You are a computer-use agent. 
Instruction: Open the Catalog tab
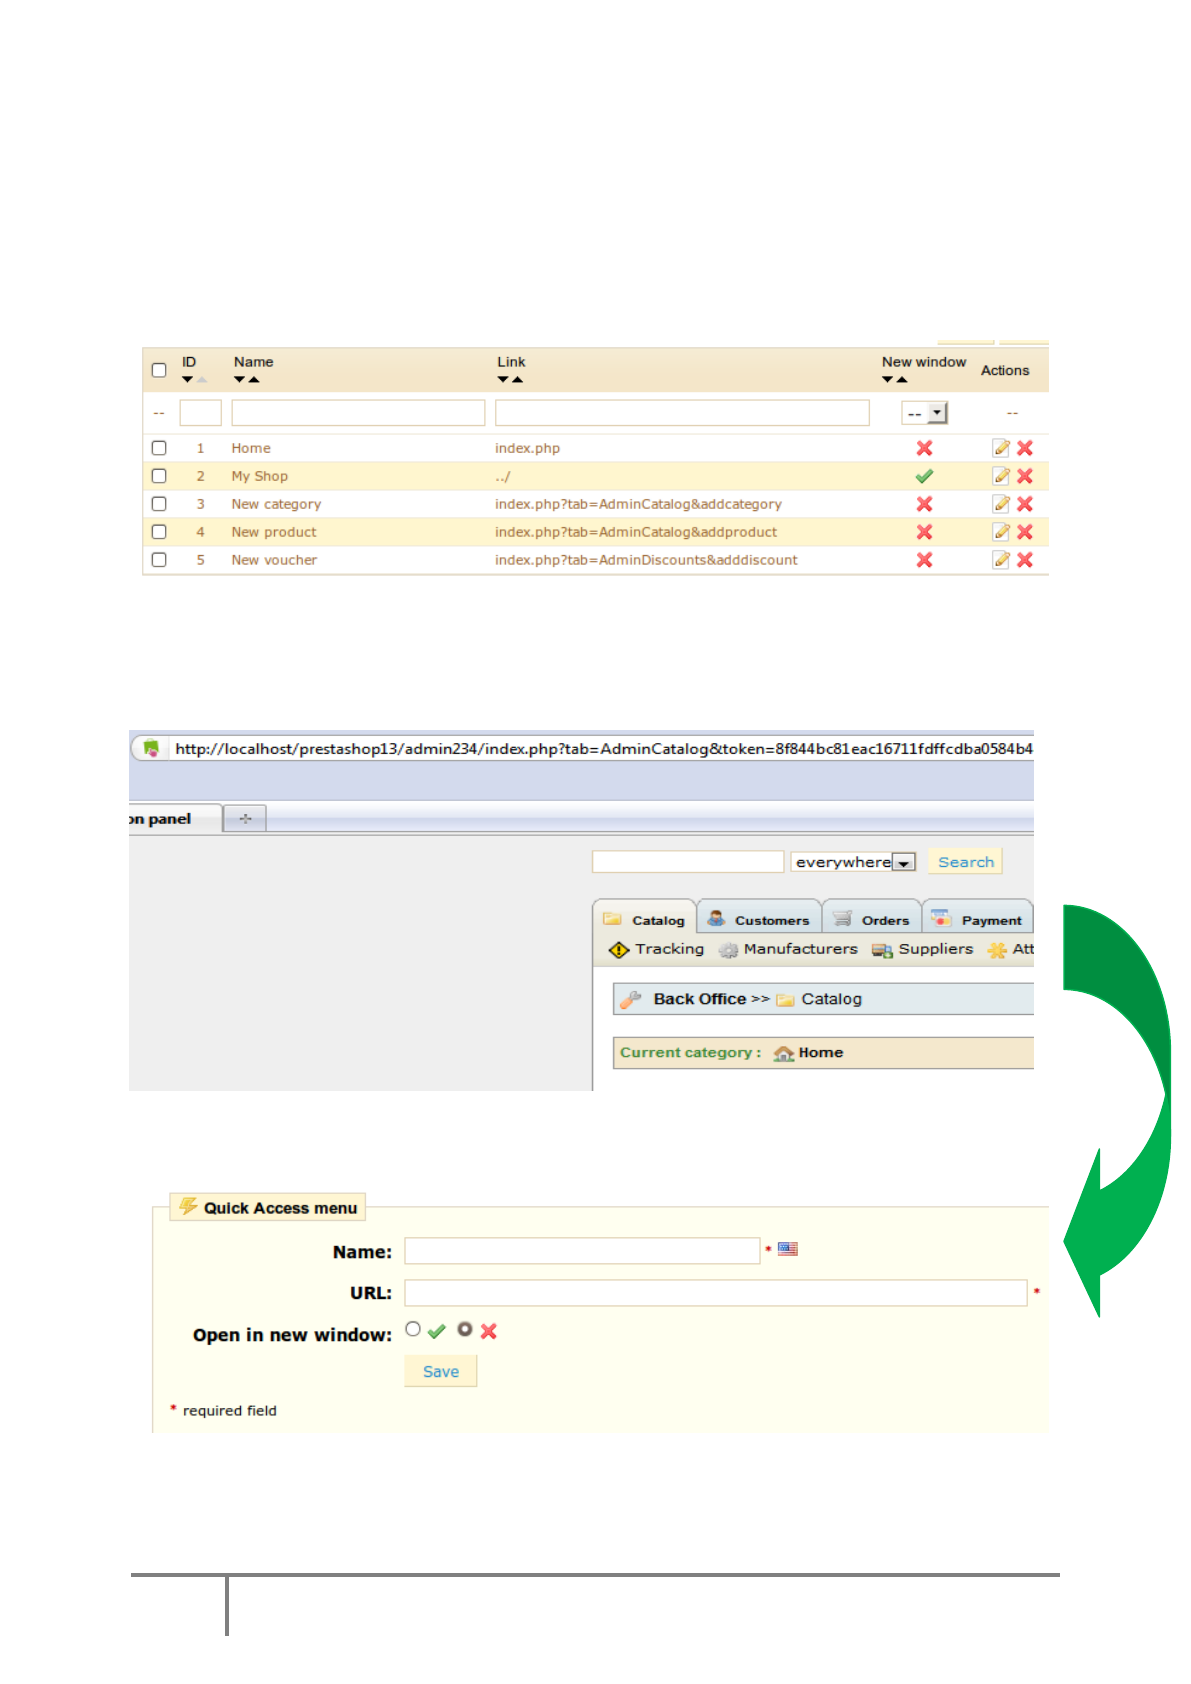645,919
